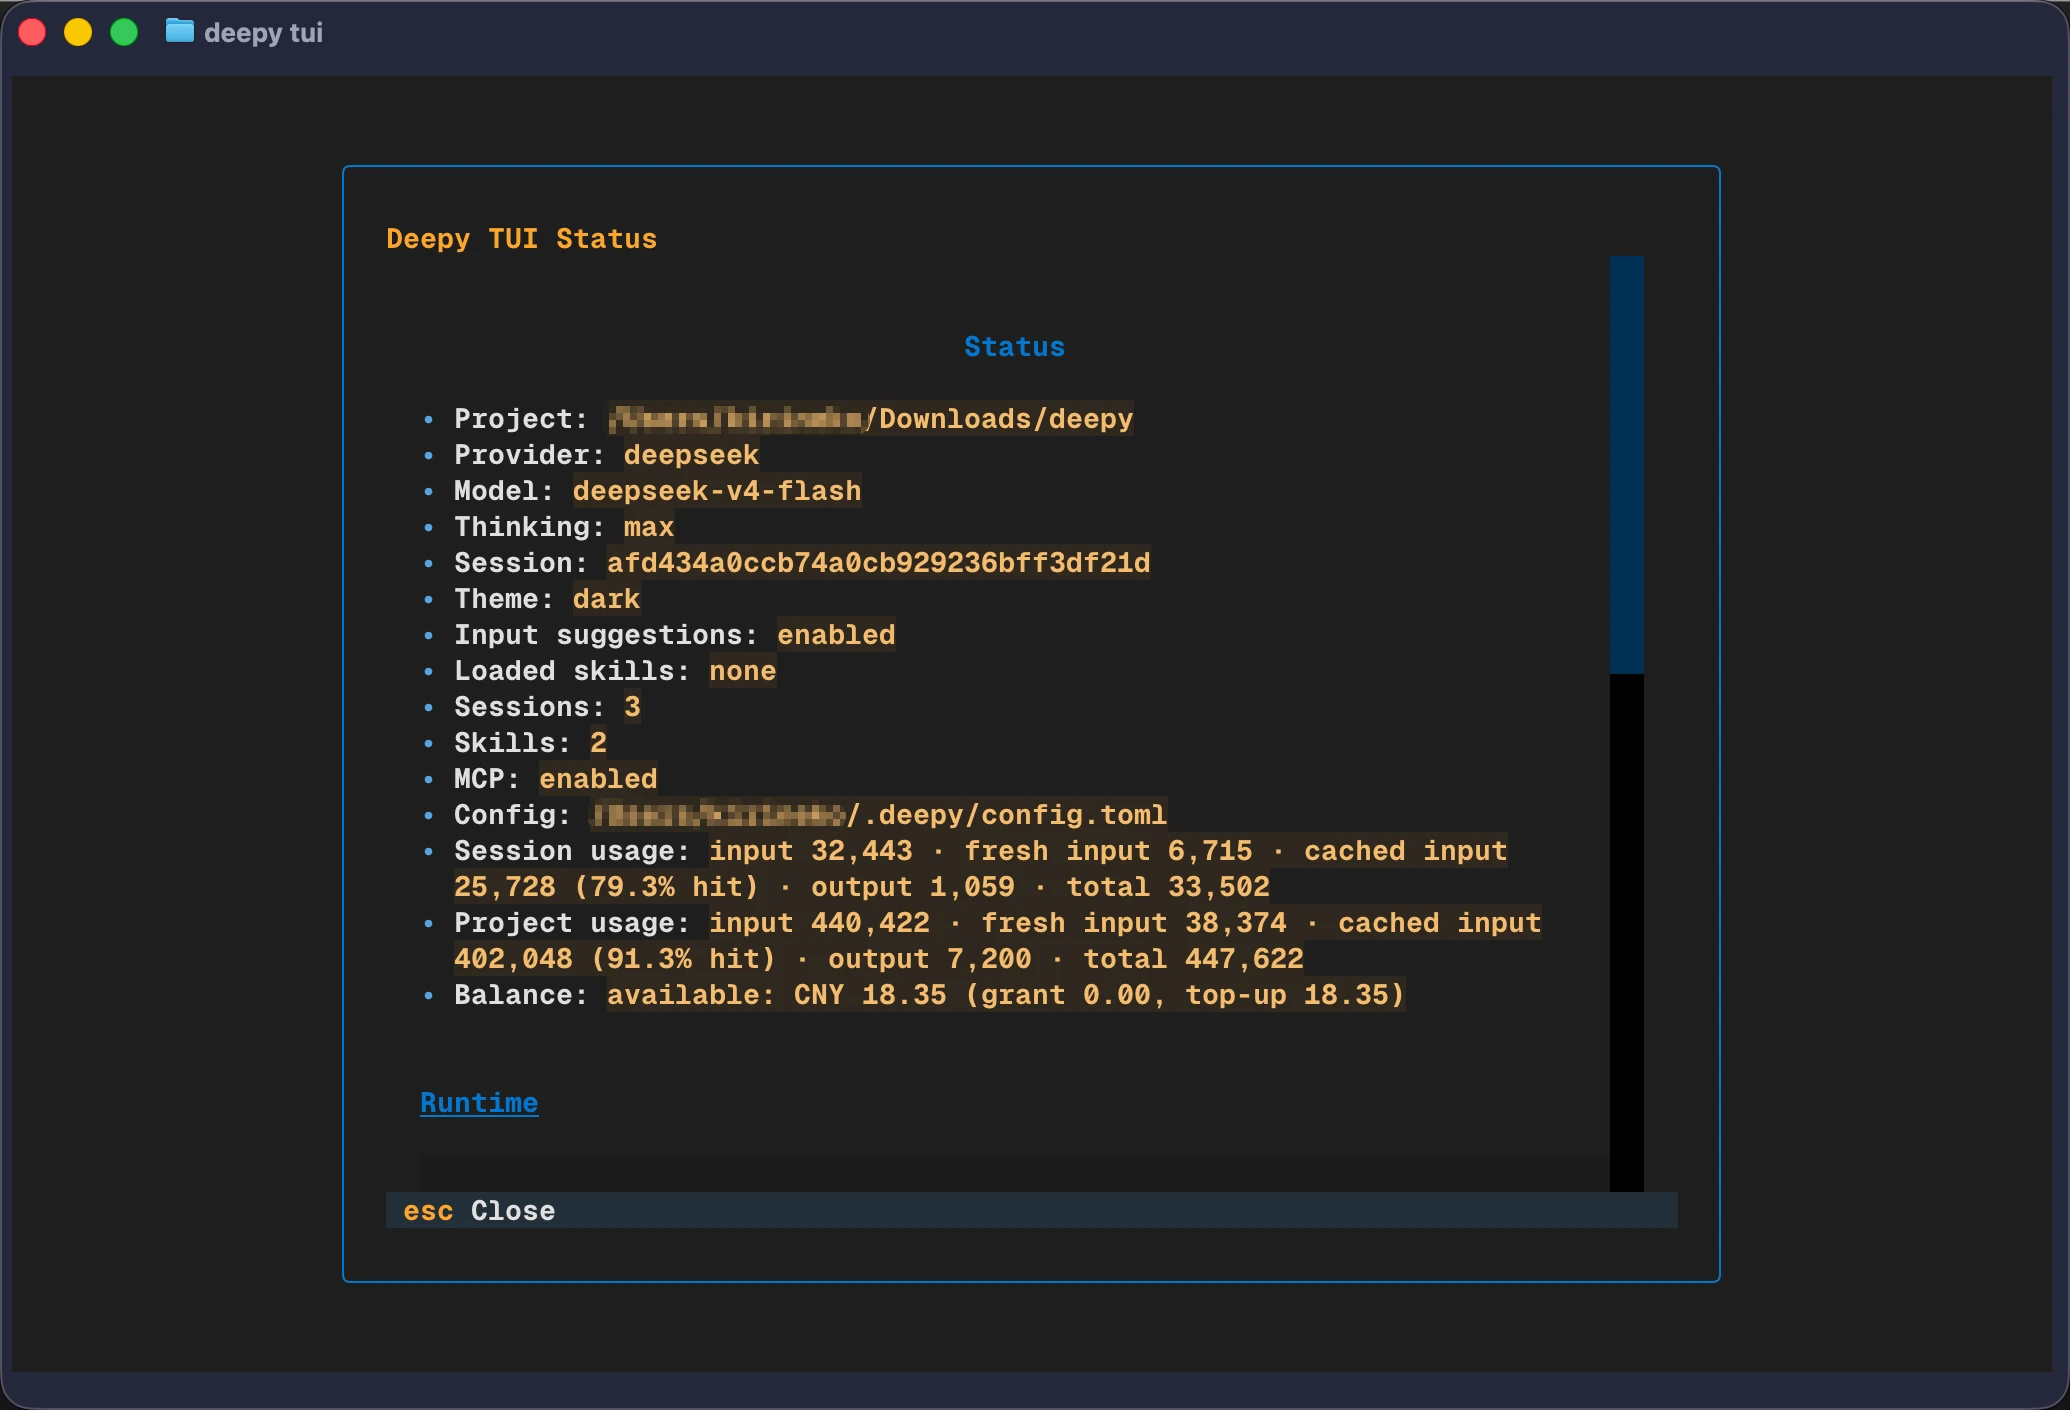Click the 'deepy tui' window title
Image resolution: width=2070 pixels, height=1410 pixels.
[263, 32]
